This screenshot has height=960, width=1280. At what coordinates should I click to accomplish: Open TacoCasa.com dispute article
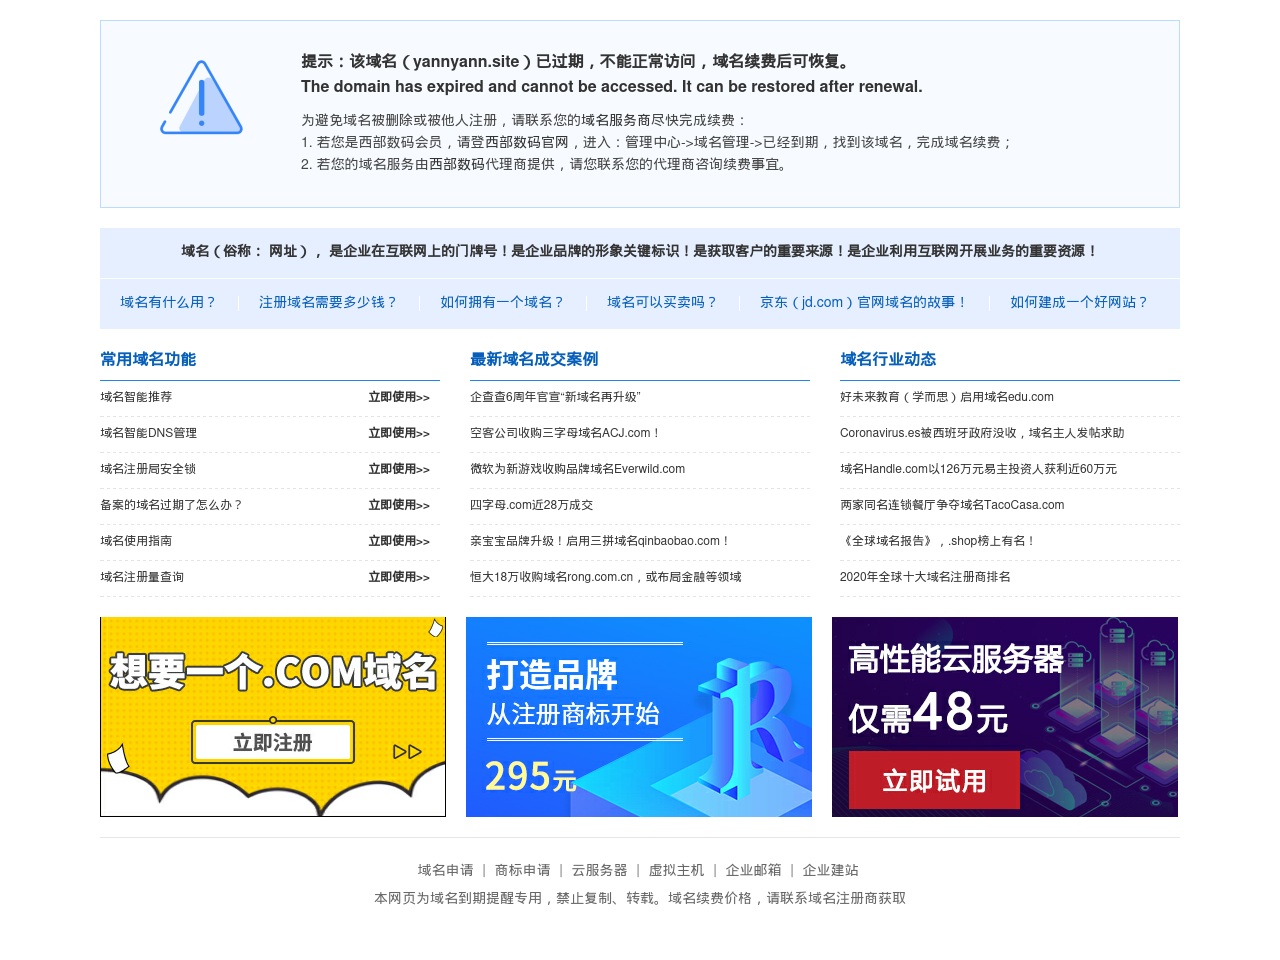click(952, 505)
